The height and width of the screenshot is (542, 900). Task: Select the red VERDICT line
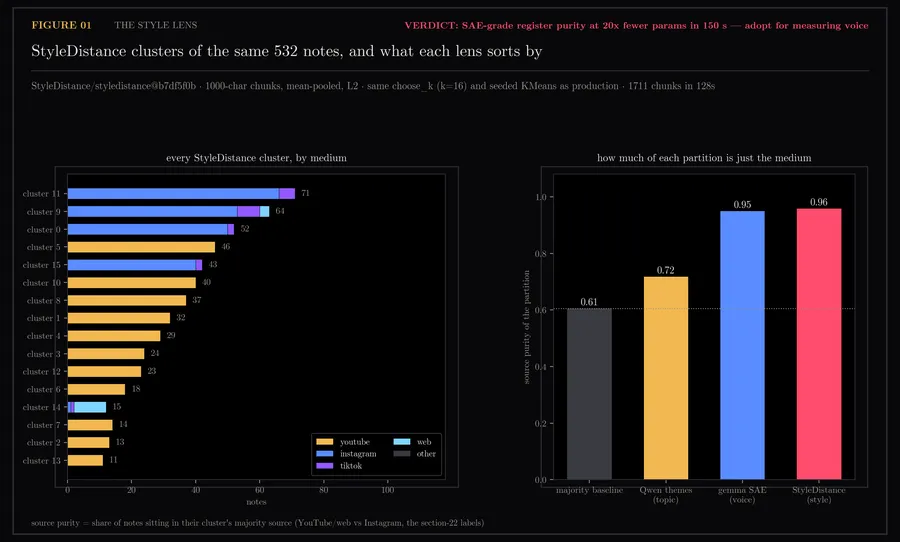636,25
